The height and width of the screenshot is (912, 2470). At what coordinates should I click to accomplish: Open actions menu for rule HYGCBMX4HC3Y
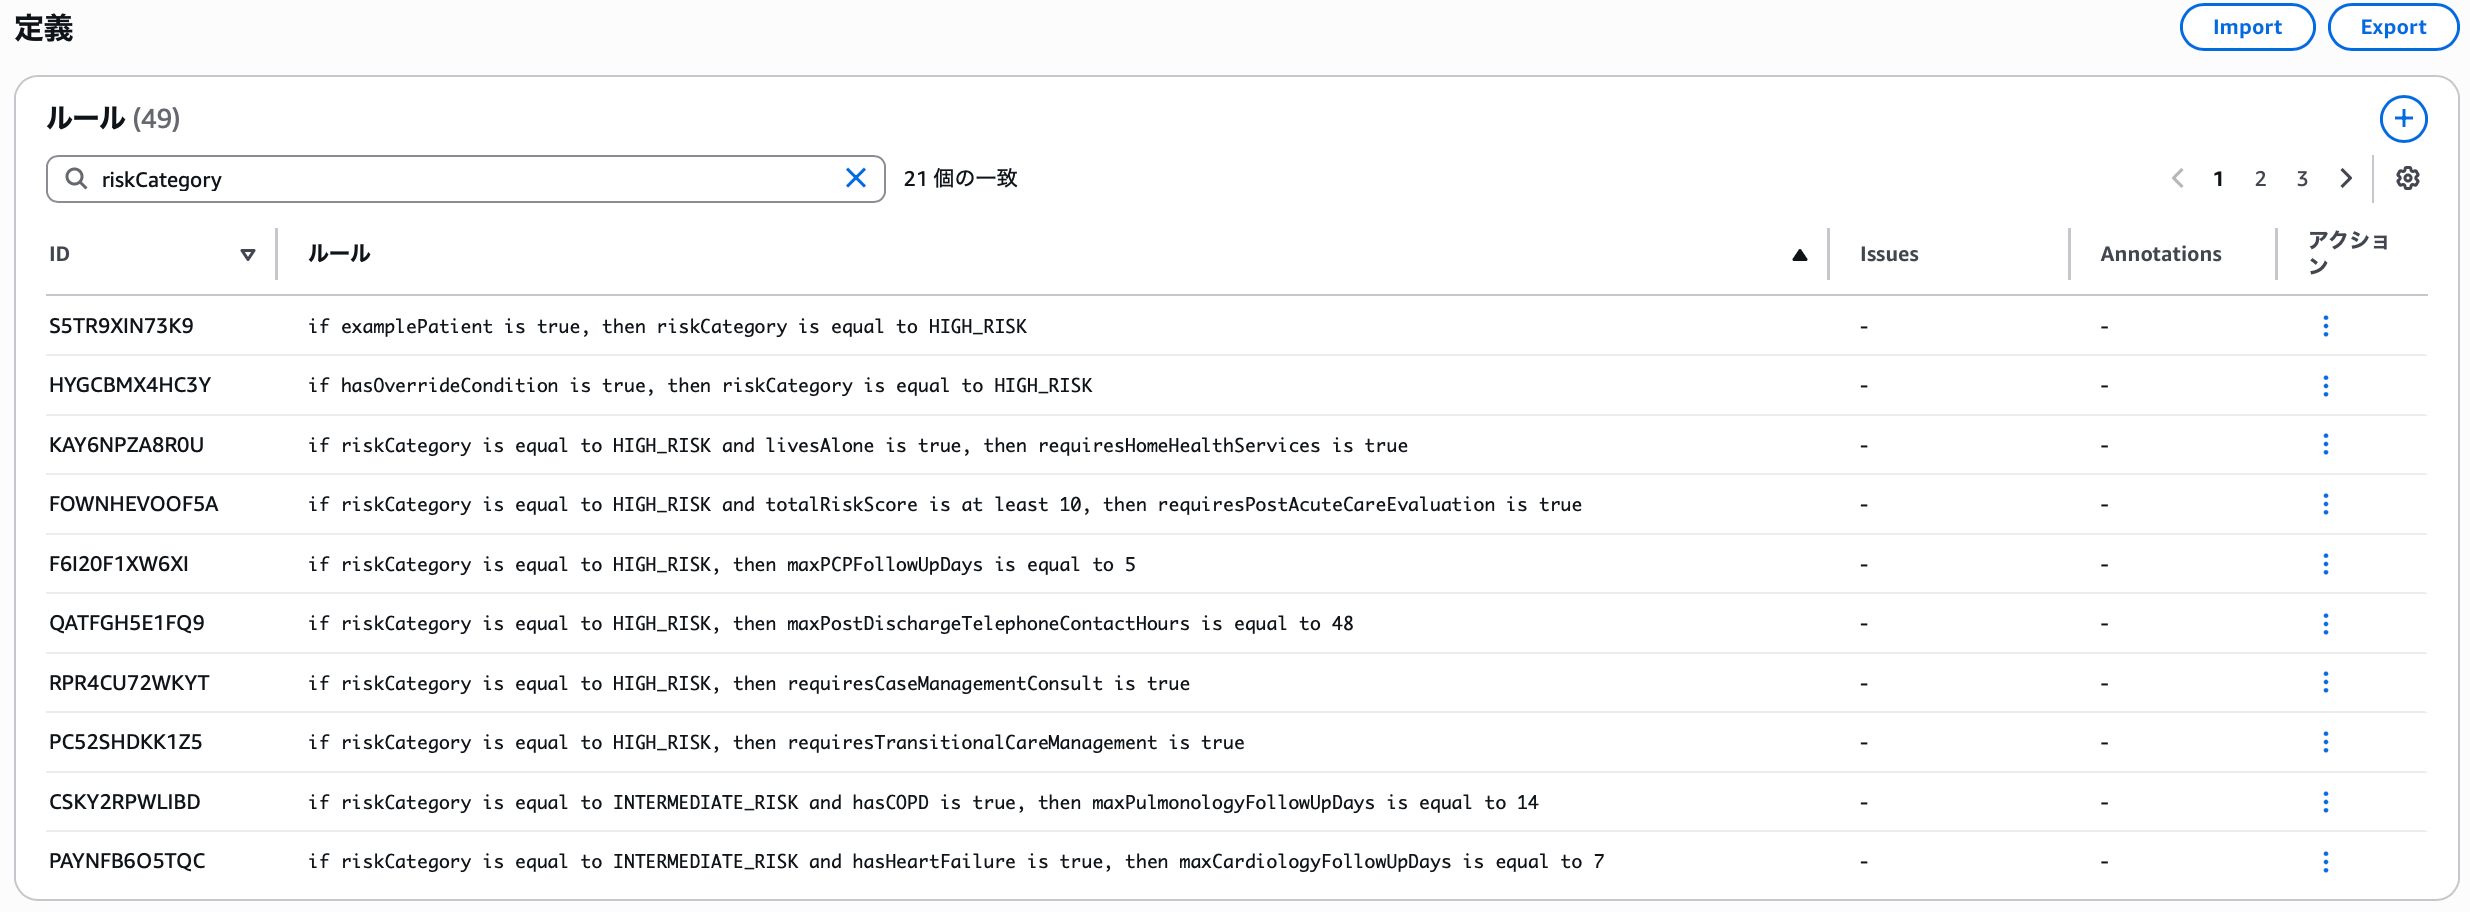(x=2325, y=386)
